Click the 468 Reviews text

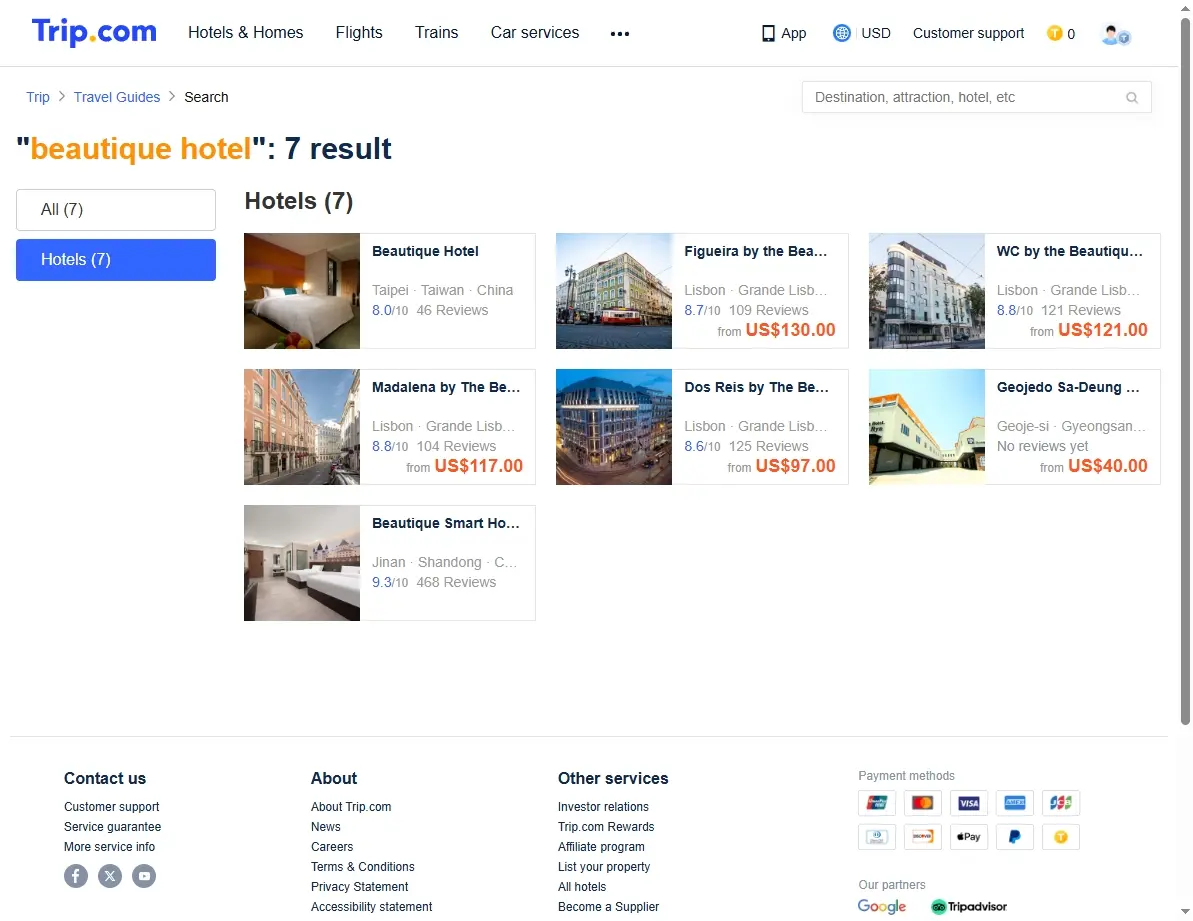click(x=456, y=583)
